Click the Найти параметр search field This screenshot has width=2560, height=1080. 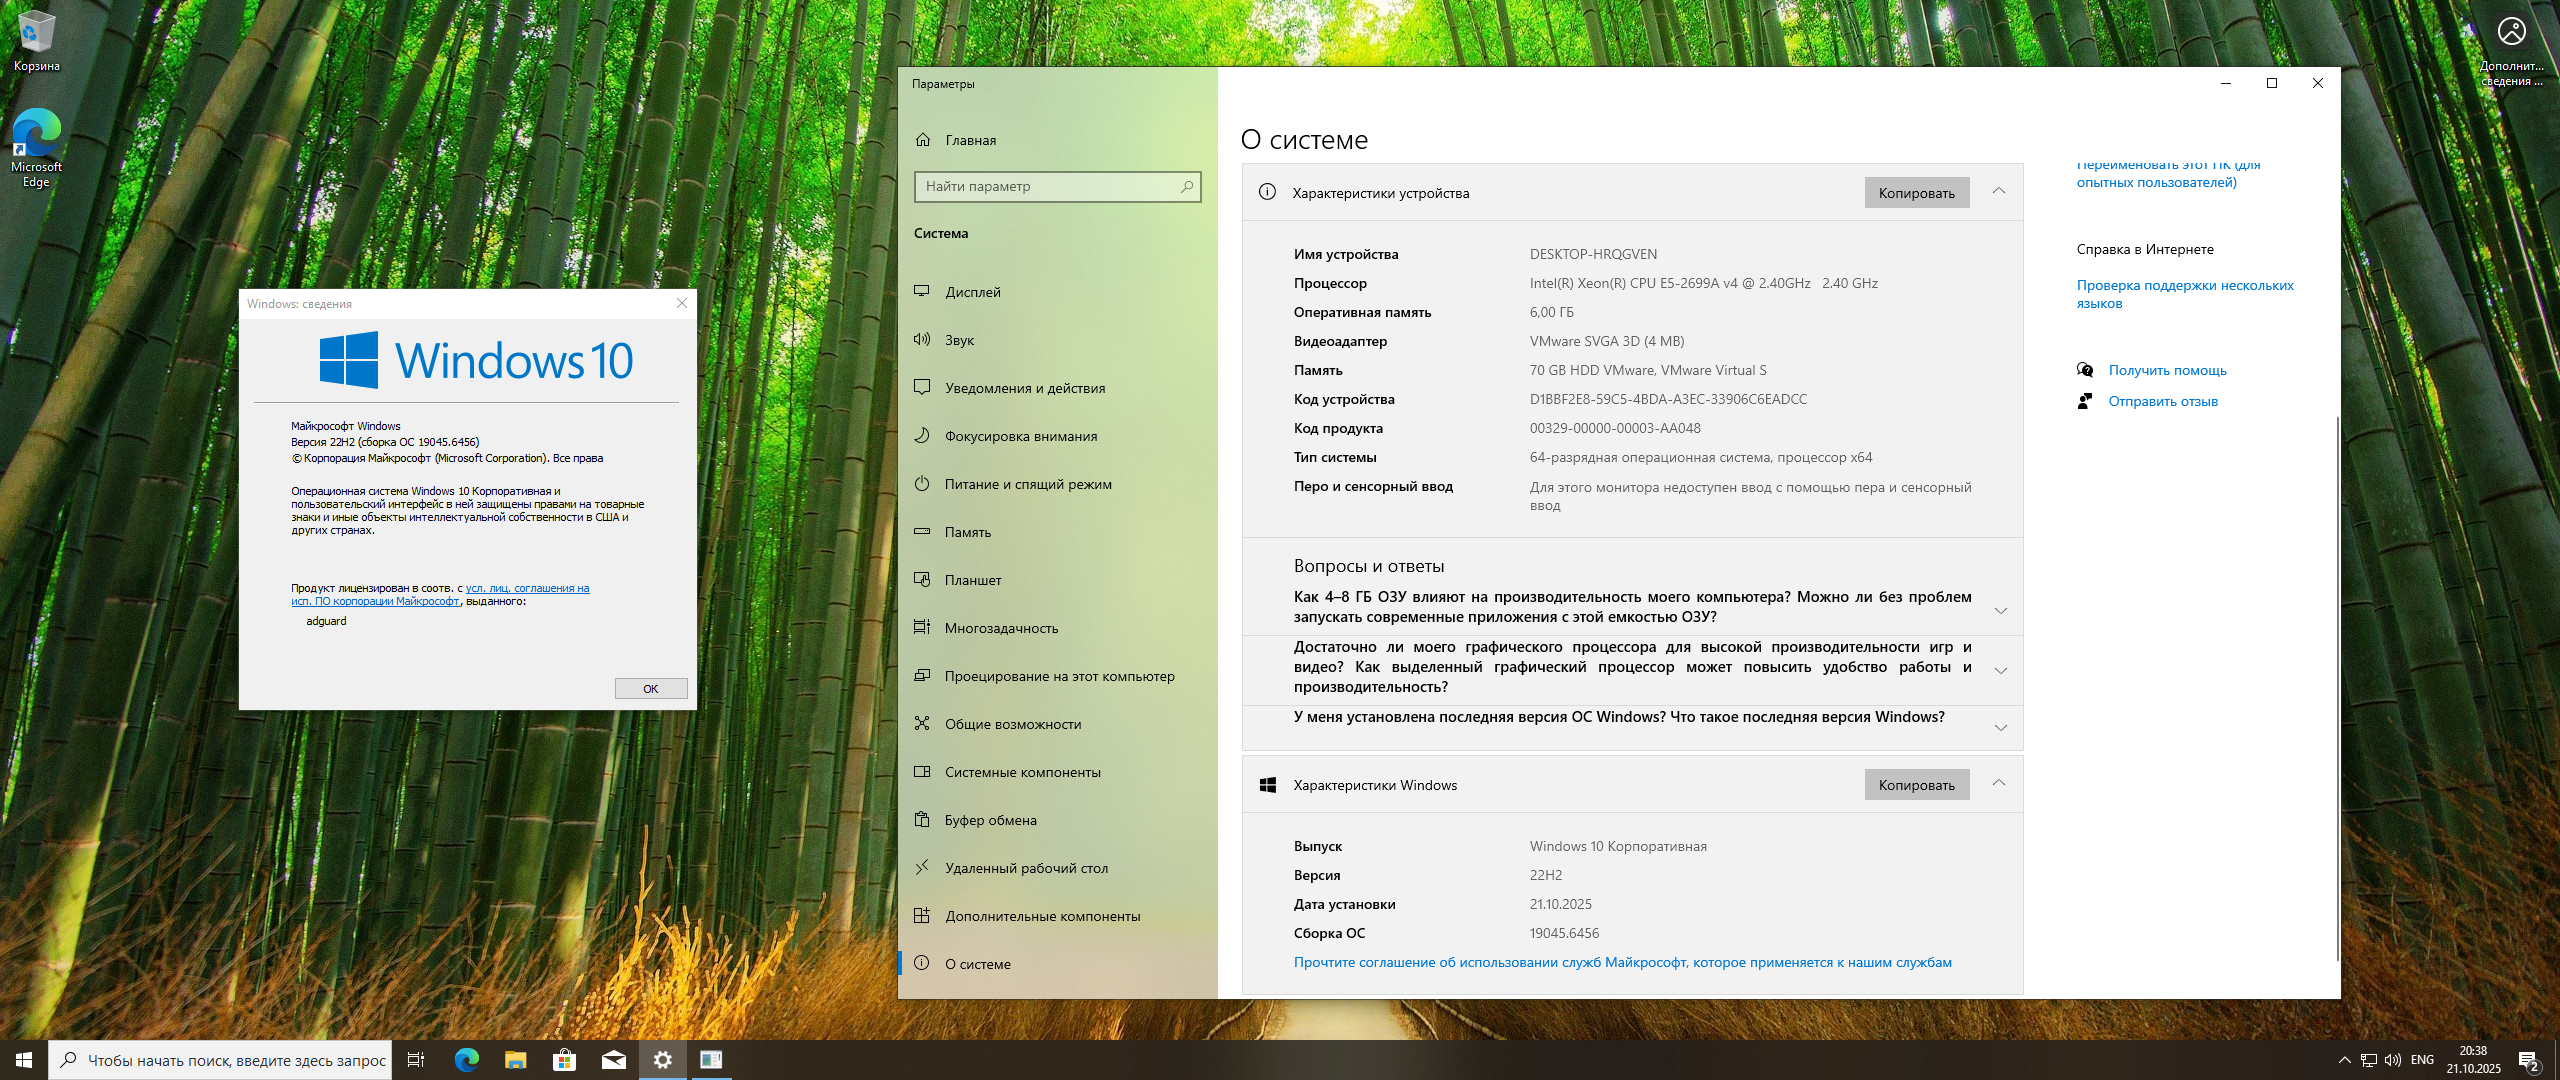click(x=1050, y=186)
